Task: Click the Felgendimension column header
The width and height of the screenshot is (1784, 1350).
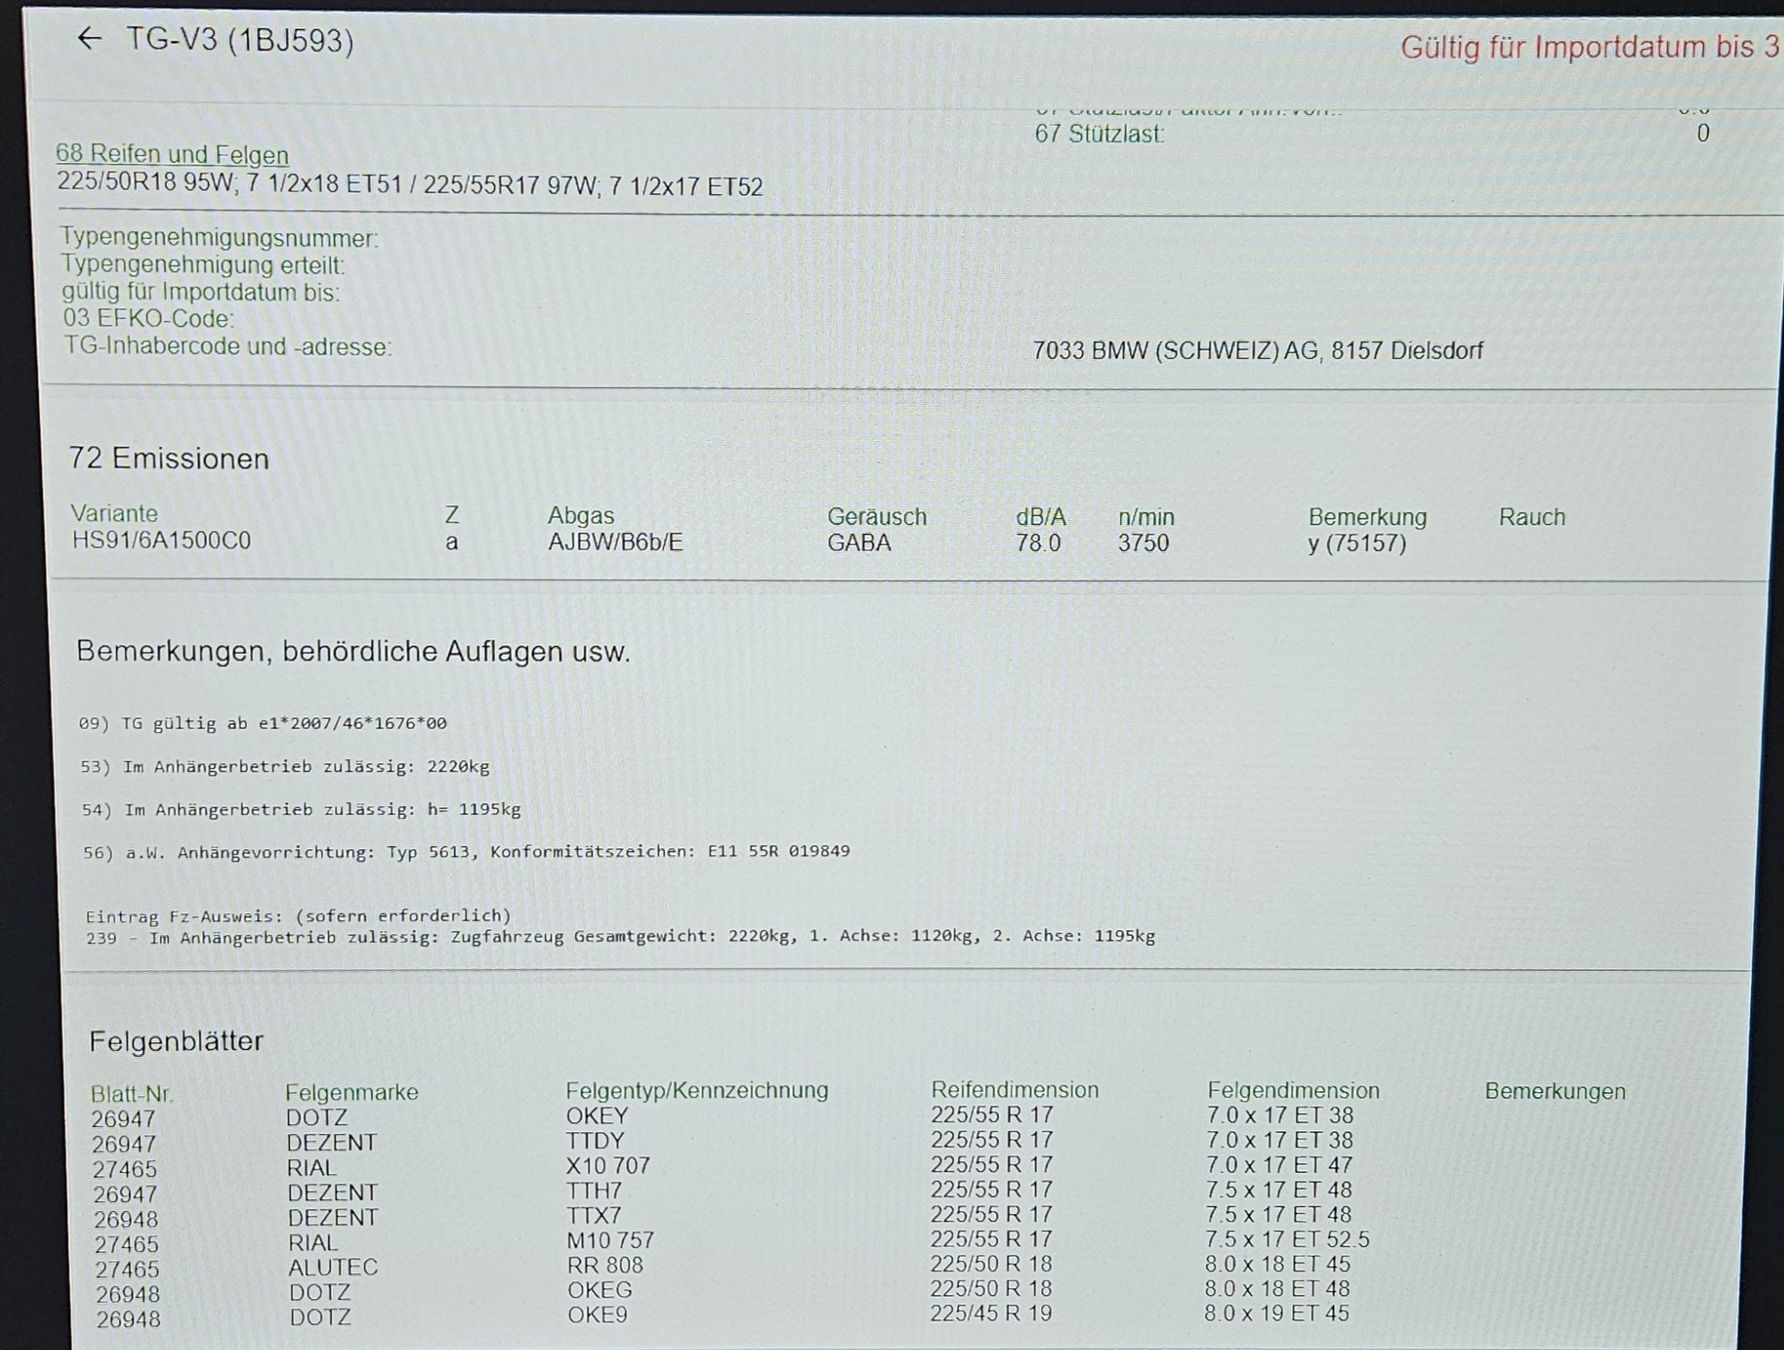Action: (x=1293, y=1091)
